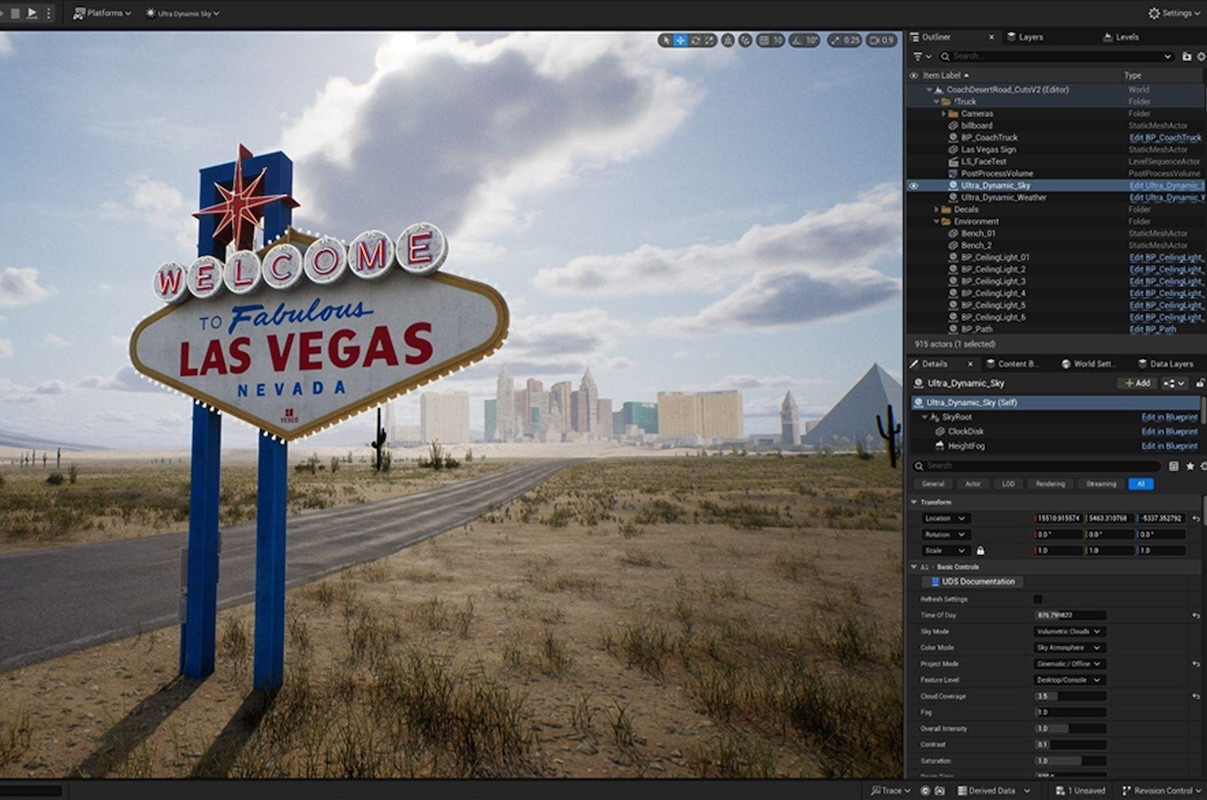Open Outliner settings gear icon

[x=1201, y=57]
